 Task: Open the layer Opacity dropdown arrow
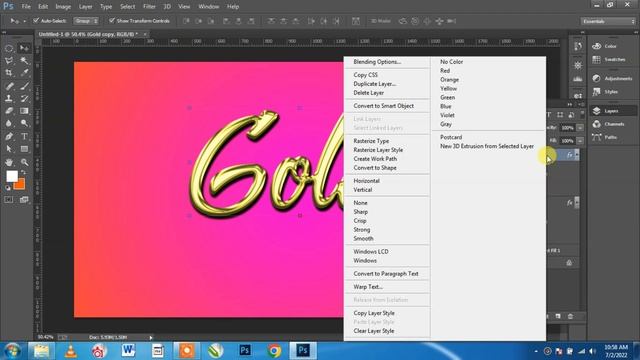(580, 128)
